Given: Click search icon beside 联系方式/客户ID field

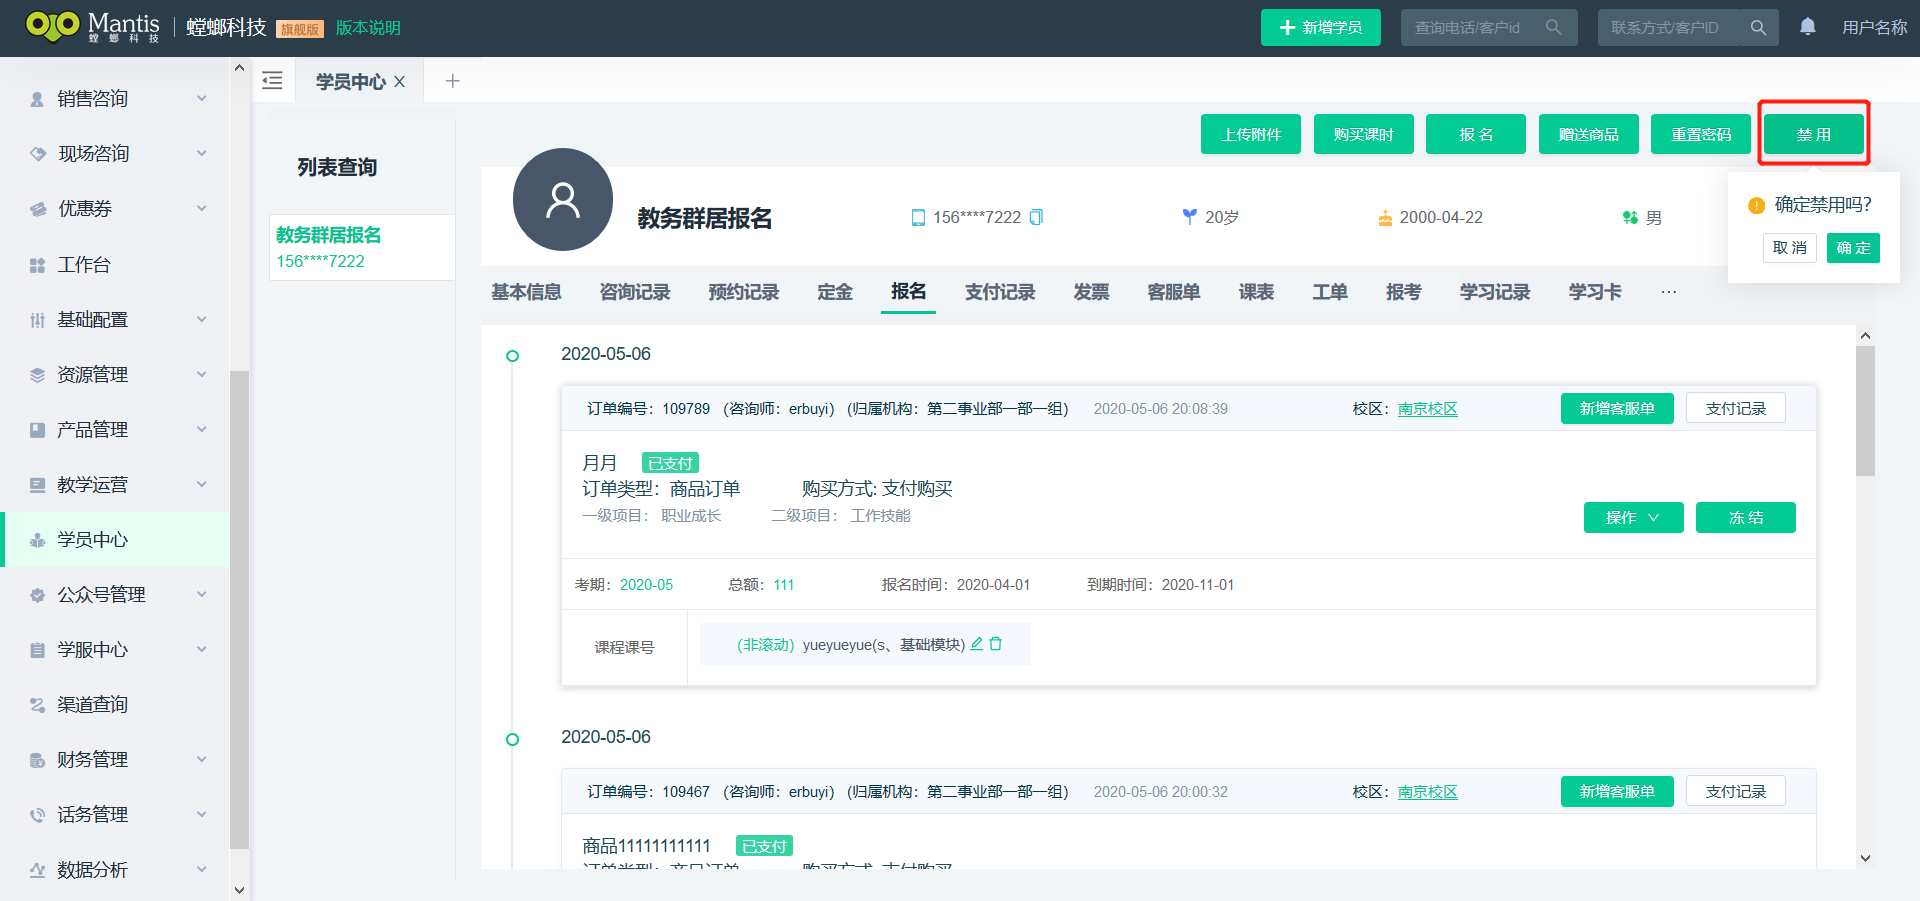Looking at the screenshot, I should pyautogui.click(x=1758, y=27).
